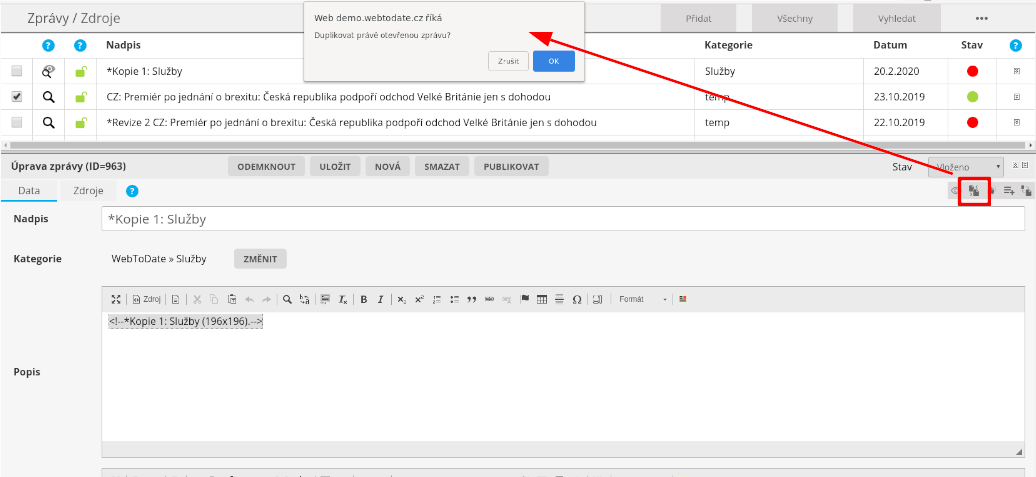1036x477 pixels.
Task: Maximize the editor with fullscreen icon
Action: tap(116, 299)
